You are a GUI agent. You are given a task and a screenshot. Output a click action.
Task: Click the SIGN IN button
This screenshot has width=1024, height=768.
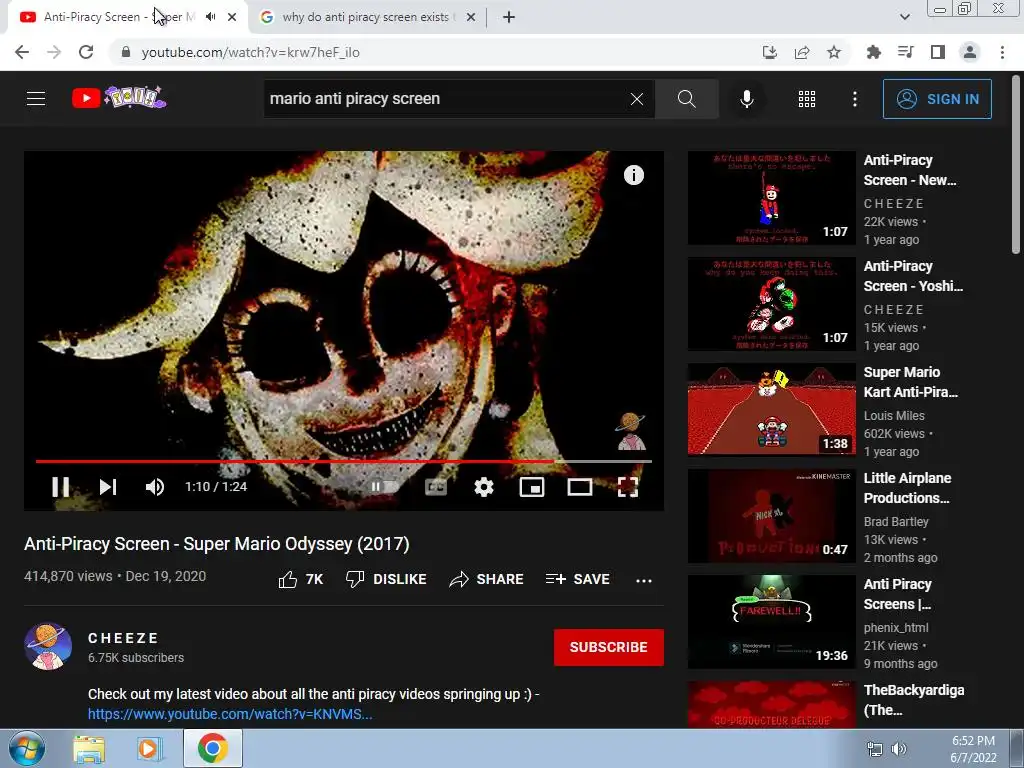[x=937, y=99]
